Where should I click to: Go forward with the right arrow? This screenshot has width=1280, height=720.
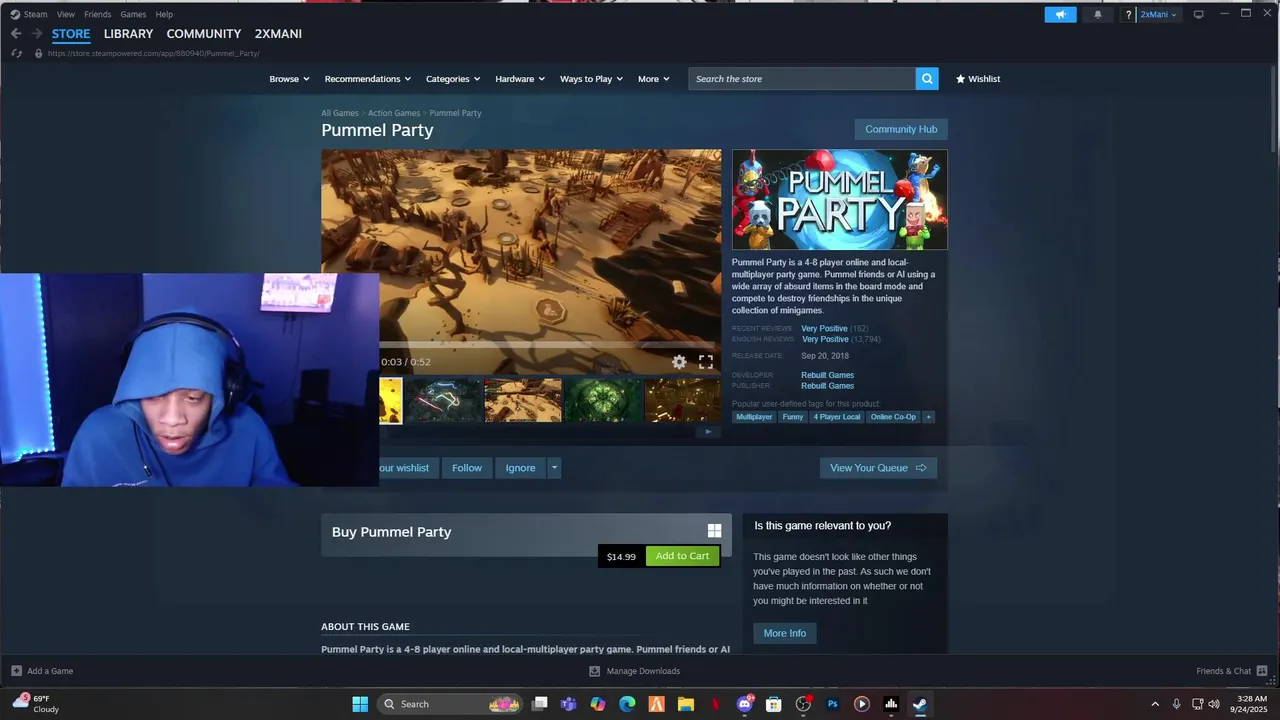[x=37, y=34]
